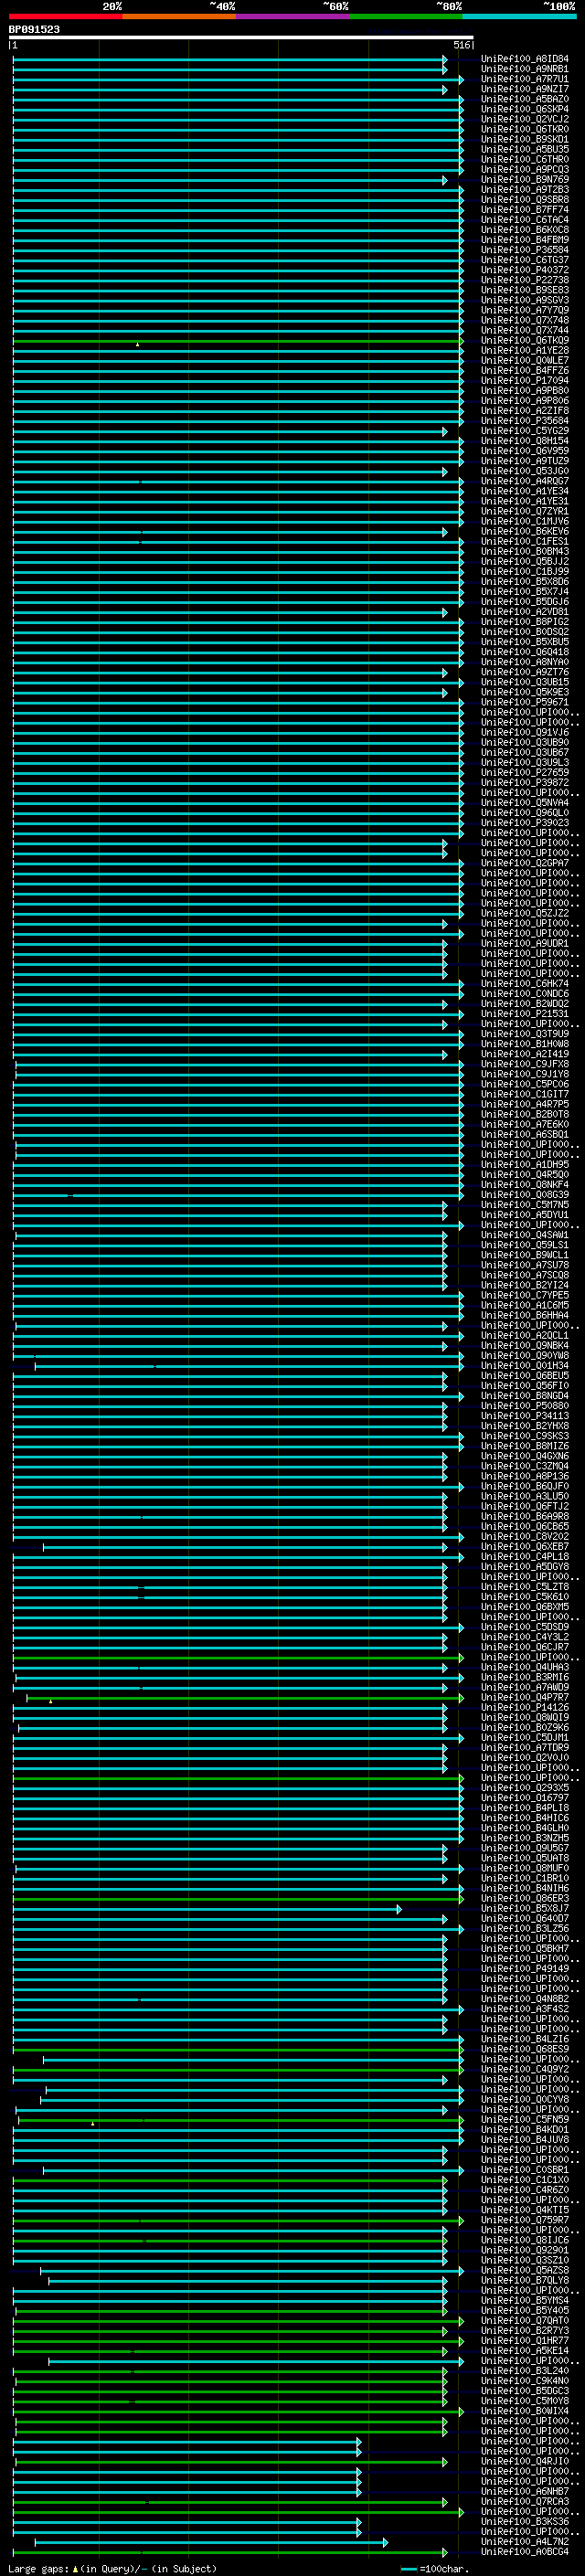Select green-bar hit UniRef100_Q86ER3
Screen dimensions: 585x2576
(x=524, y=1899)
